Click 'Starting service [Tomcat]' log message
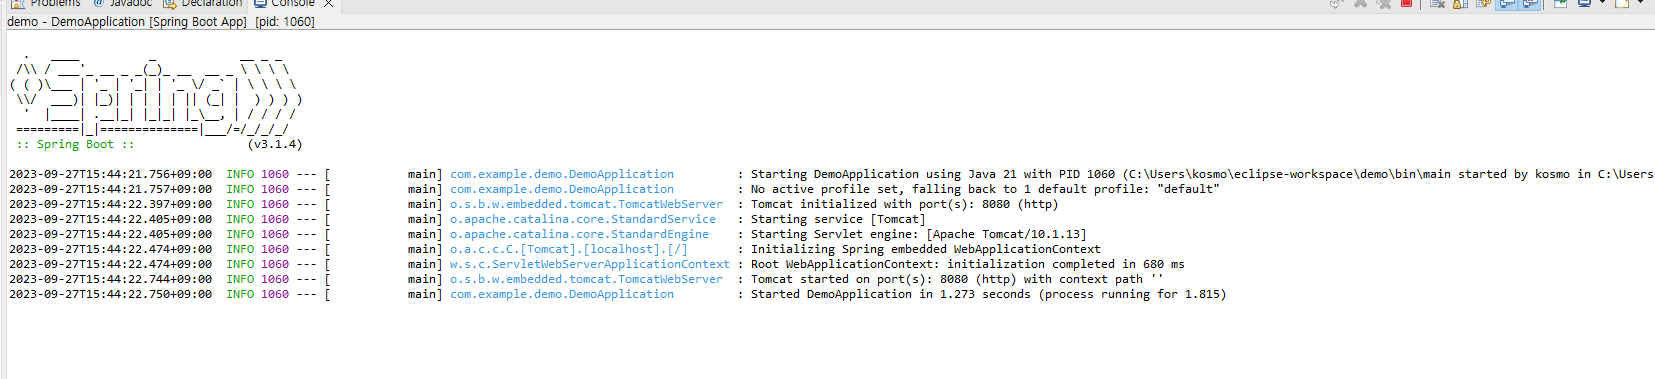The width and height of the screenshot is (1655, 379). coord(838,219)
